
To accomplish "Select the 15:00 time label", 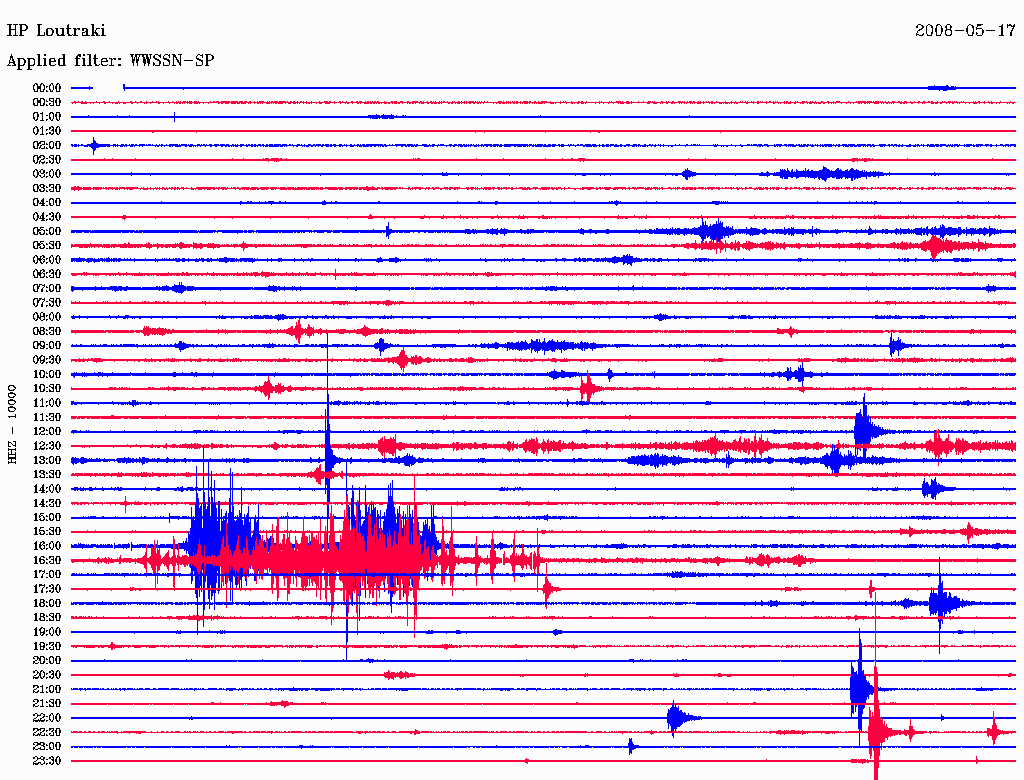I will [x=47, y=517].
